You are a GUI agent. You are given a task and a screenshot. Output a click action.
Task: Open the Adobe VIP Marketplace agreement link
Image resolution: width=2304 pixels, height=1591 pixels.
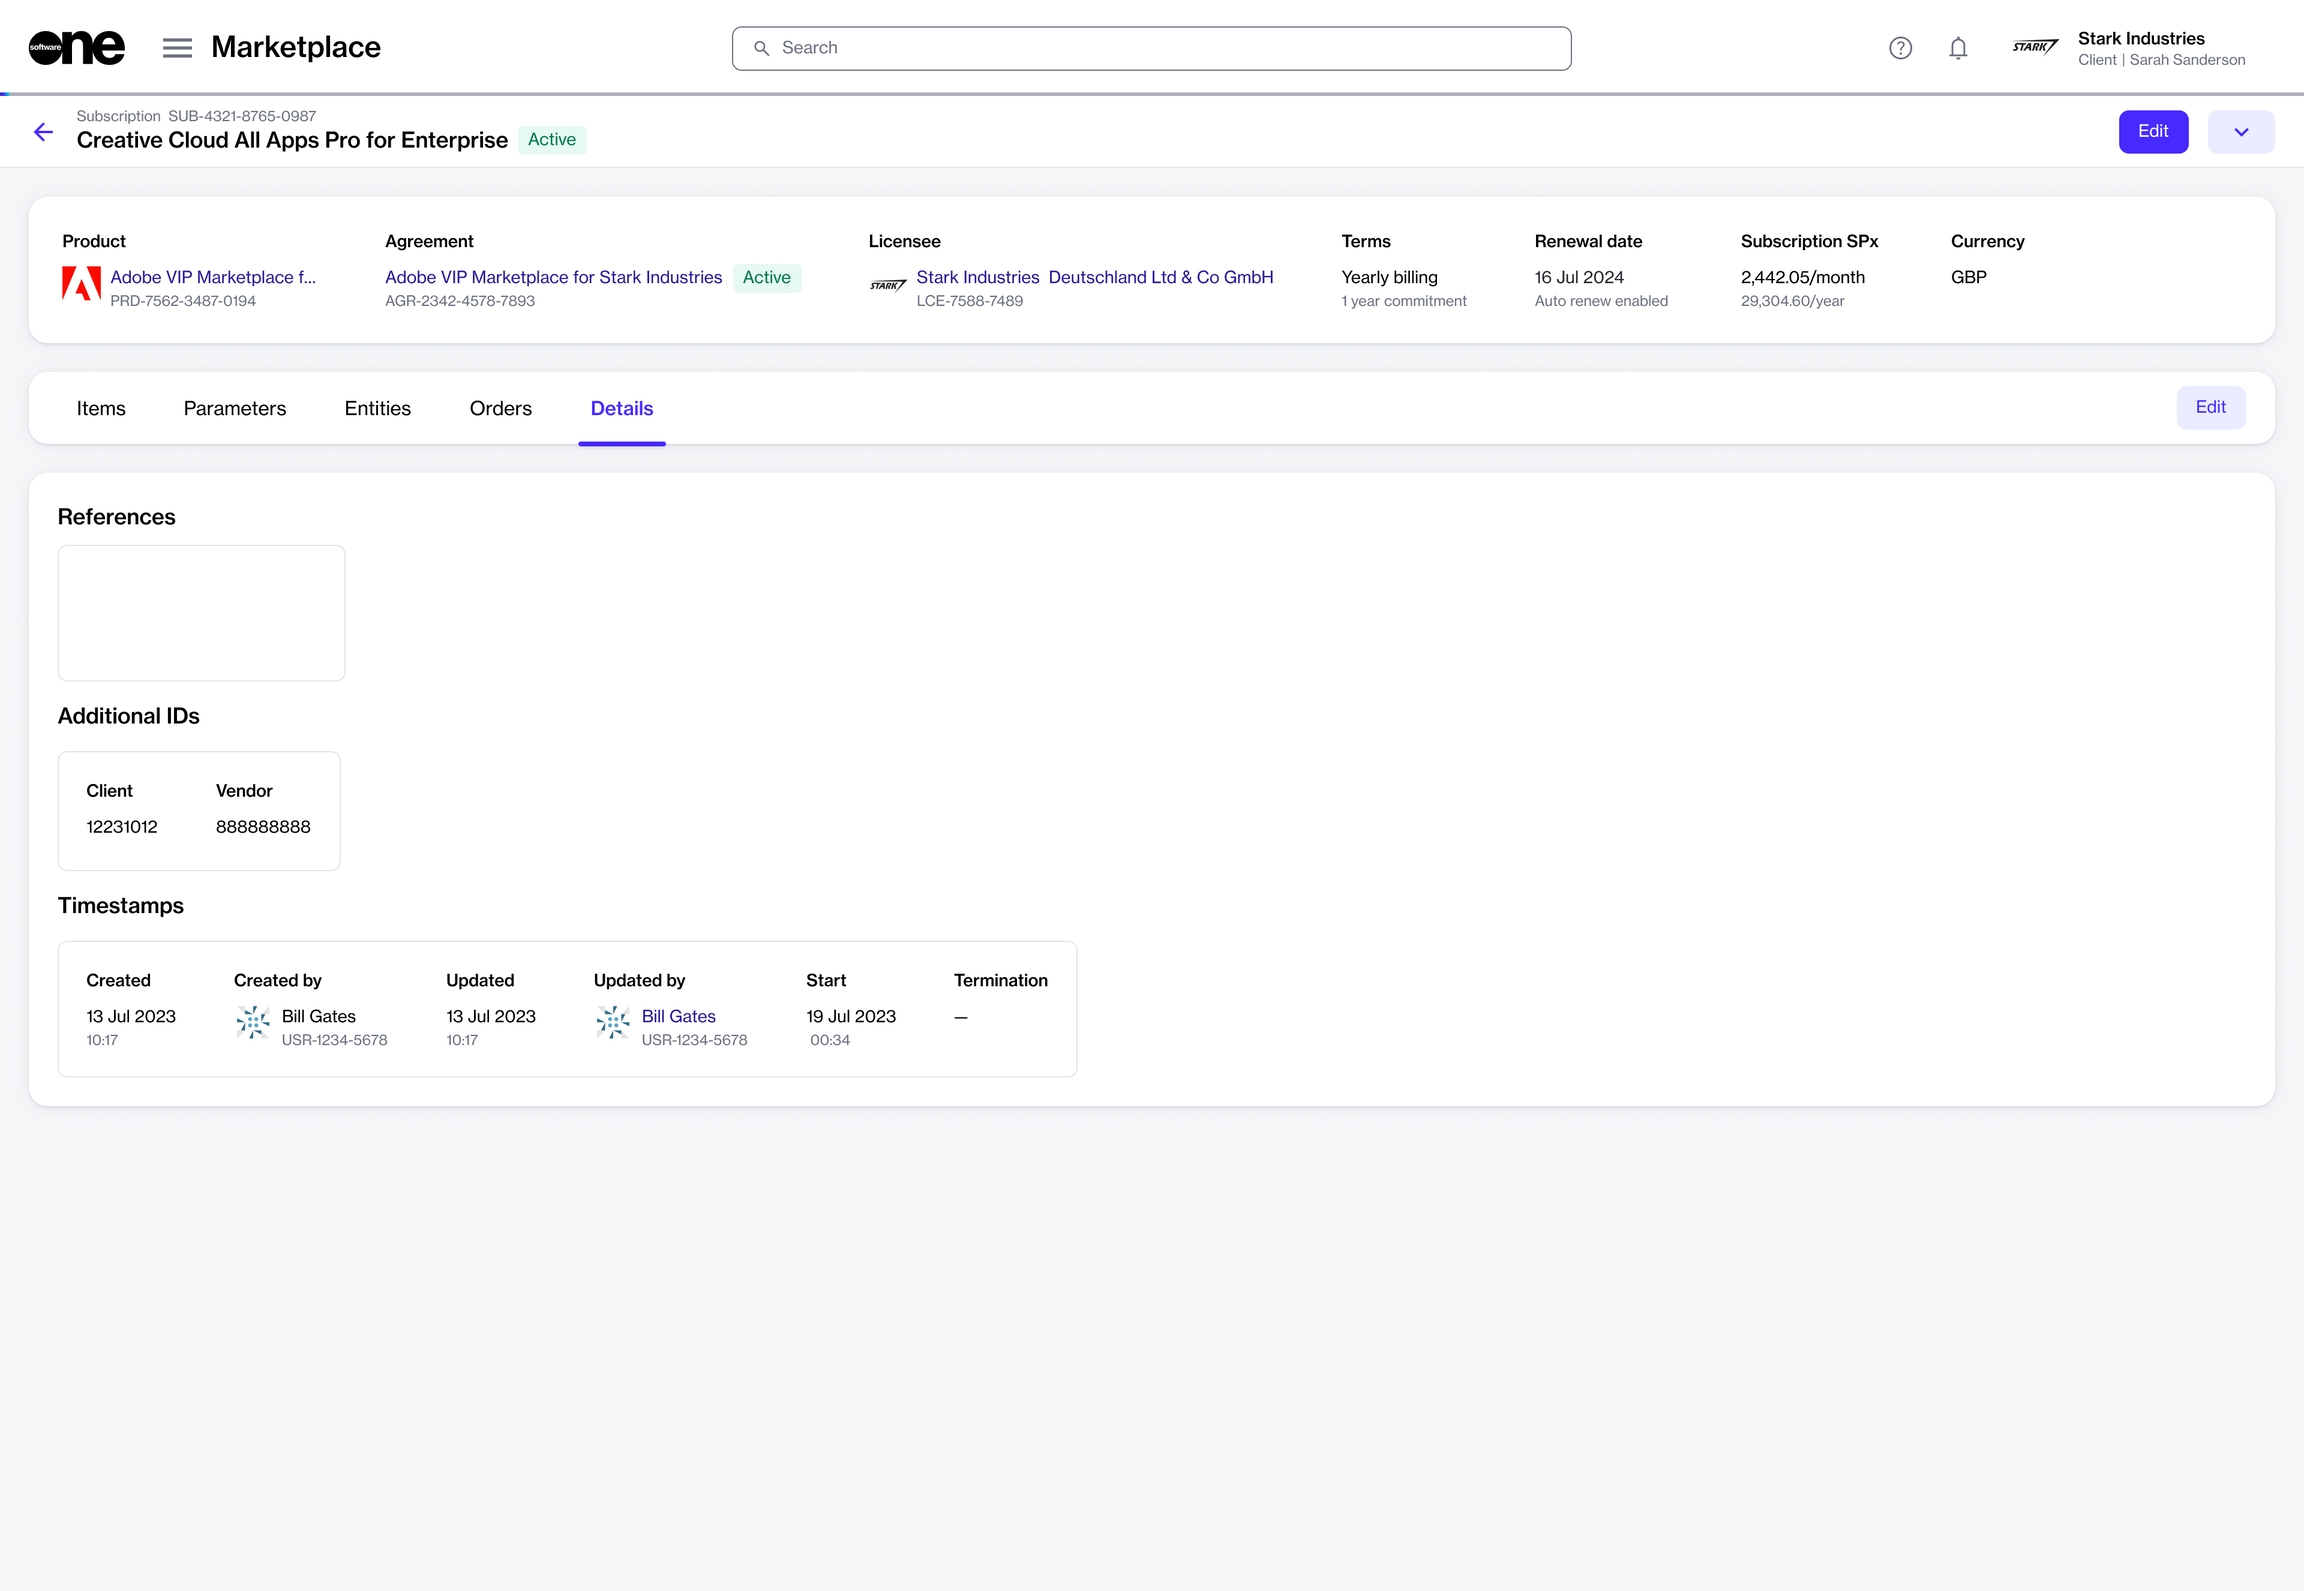click(x=553, y=277)
